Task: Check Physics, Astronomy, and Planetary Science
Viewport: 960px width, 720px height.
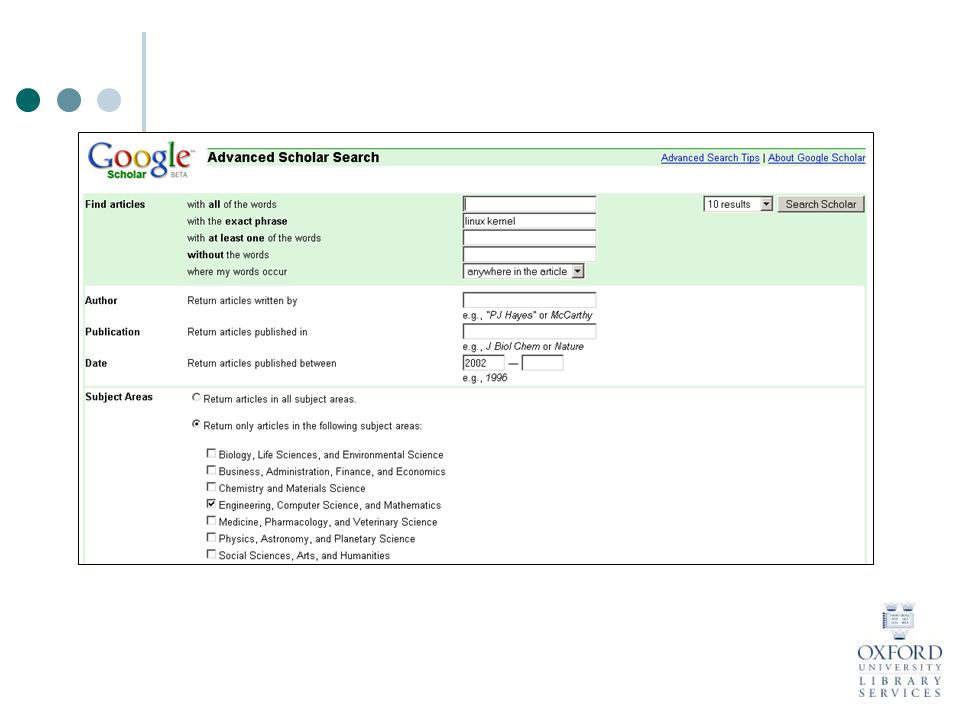Action: pos(211,537)
